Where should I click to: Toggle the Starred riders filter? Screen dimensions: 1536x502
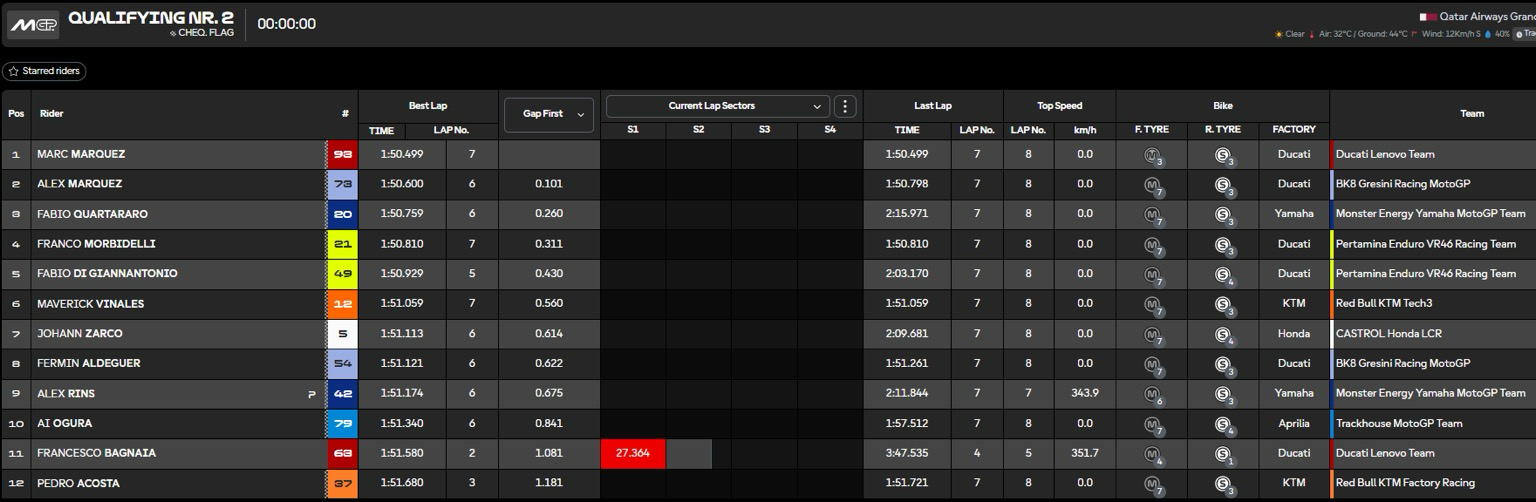pyautogui.click(x=44, y=71)
